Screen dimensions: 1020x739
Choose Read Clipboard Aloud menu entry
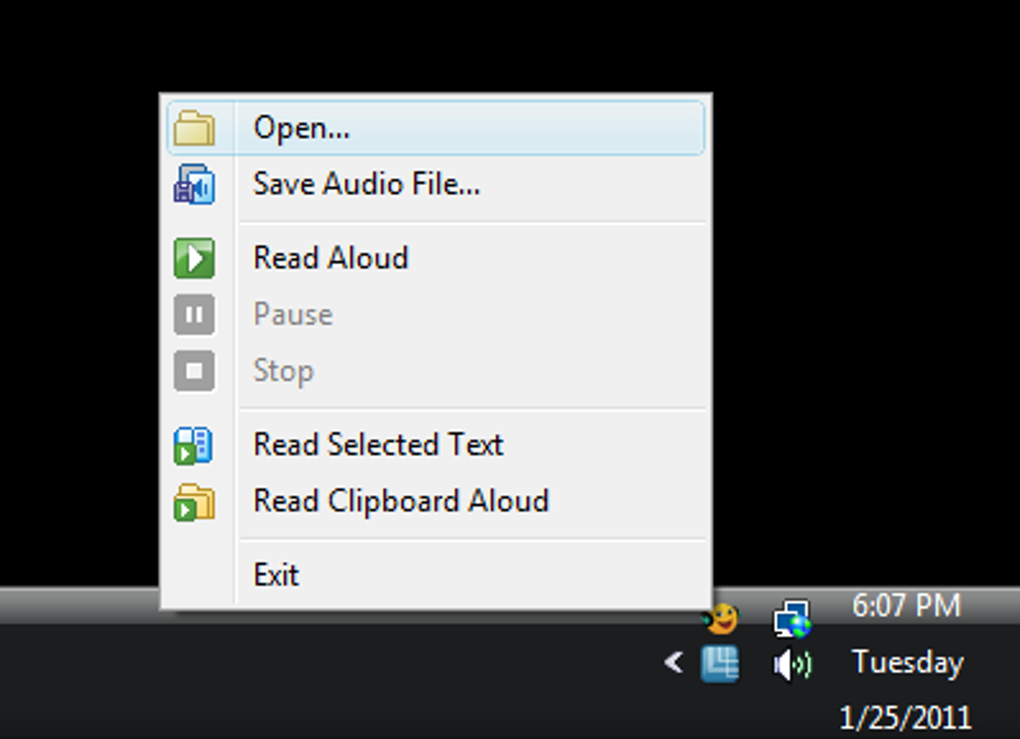coord(436,502)
